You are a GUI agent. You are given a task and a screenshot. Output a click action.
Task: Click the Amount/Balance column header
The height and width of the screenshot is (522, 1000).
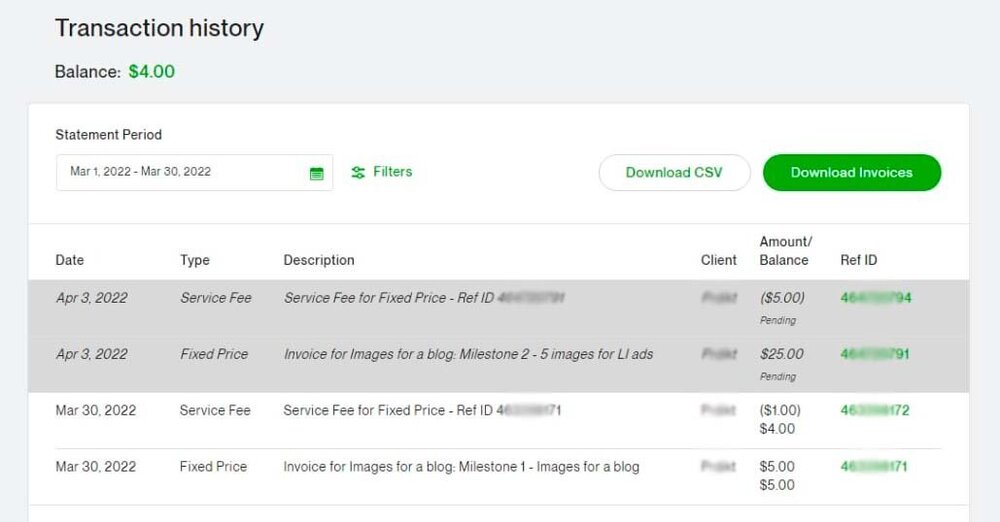785,251
